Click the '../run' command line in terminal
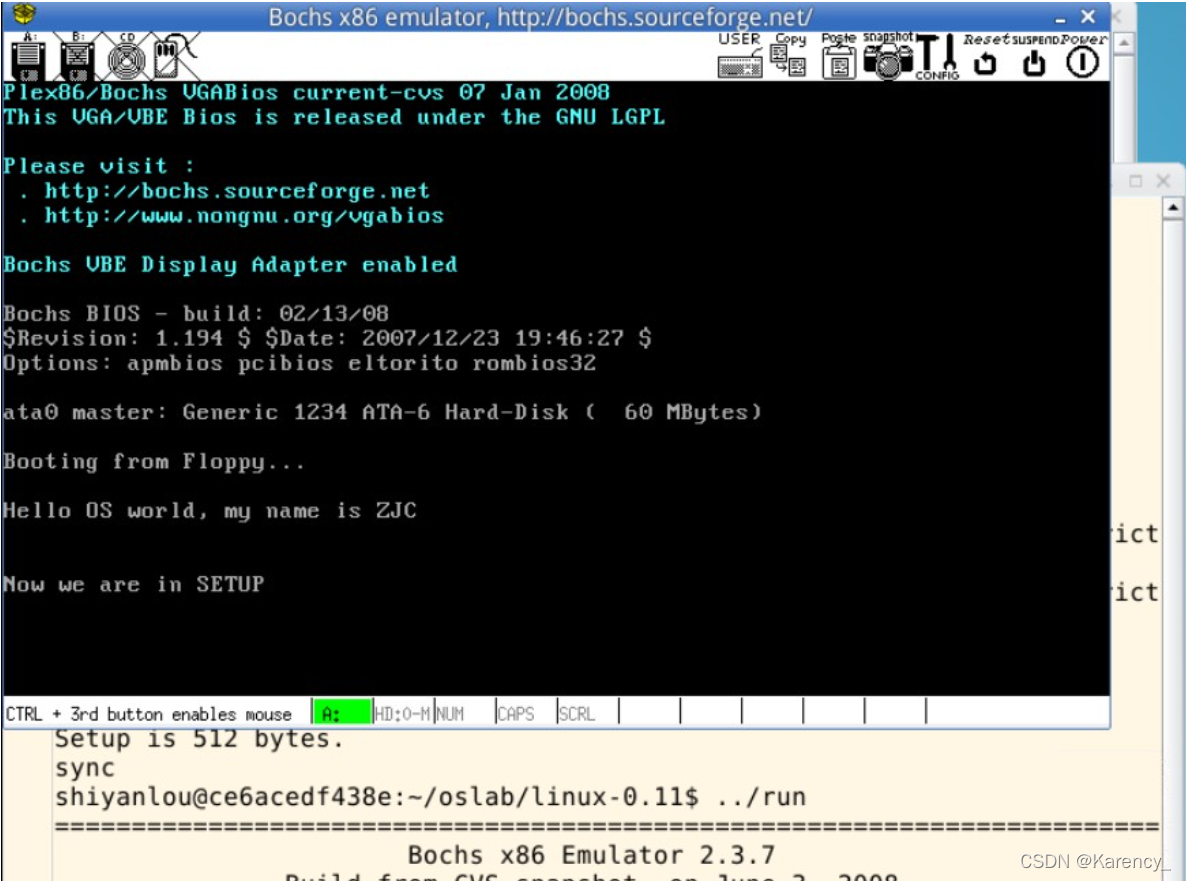 tap(430, 797)
